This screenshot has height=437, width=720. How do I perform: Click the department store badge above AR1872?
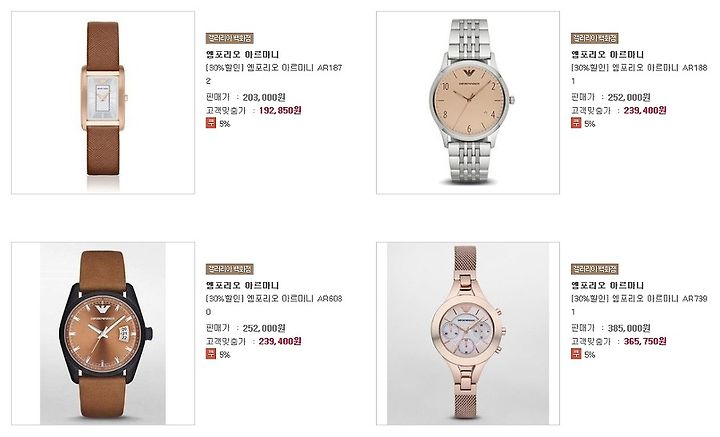pyautogui.click(x=230, y=38)
